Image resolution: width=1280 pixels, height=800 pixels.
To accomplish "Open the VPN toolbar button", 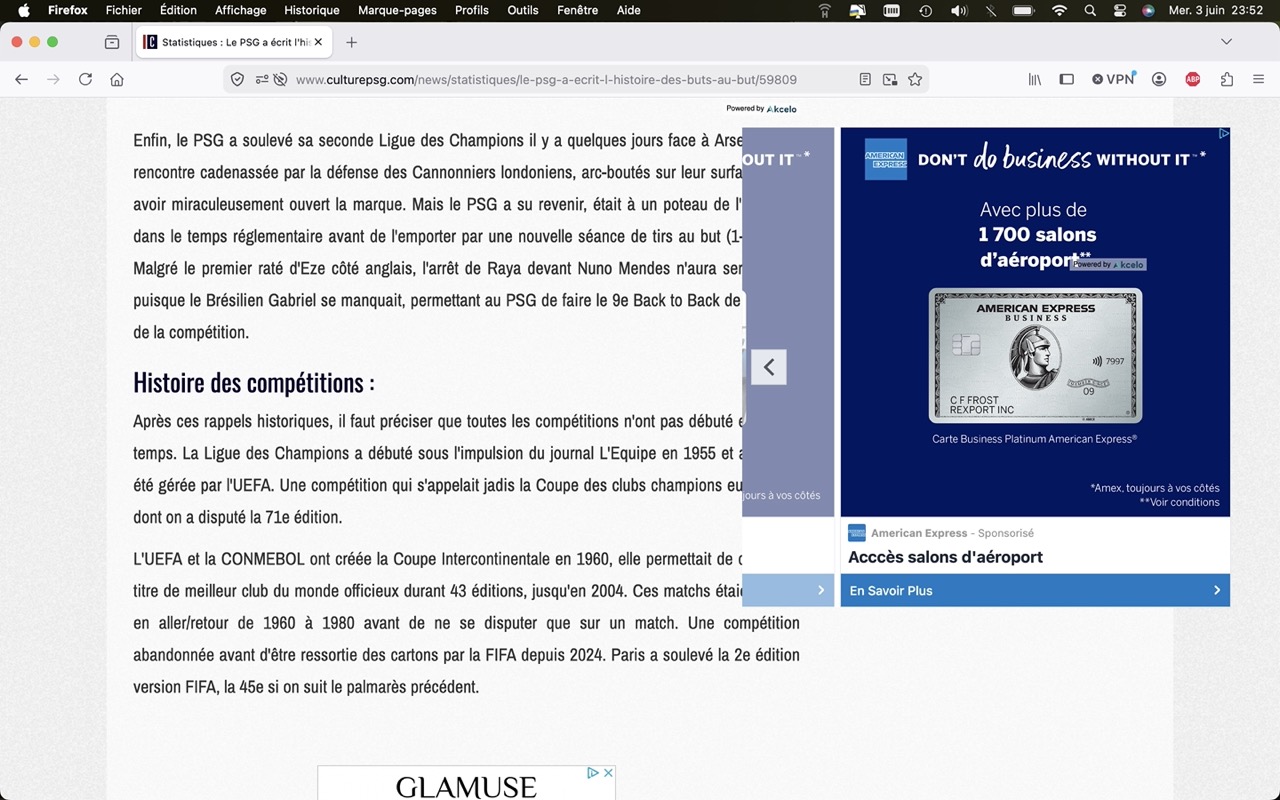I will 1113,79.
